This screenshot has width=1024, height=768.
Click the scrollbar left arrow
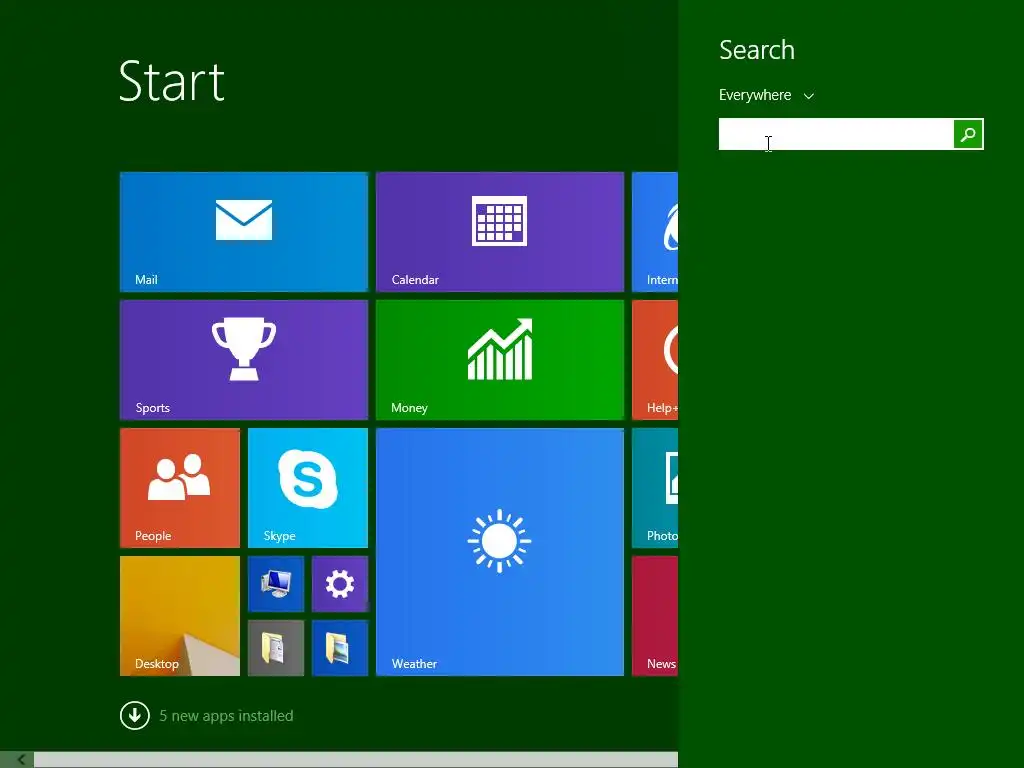[20, 760]
